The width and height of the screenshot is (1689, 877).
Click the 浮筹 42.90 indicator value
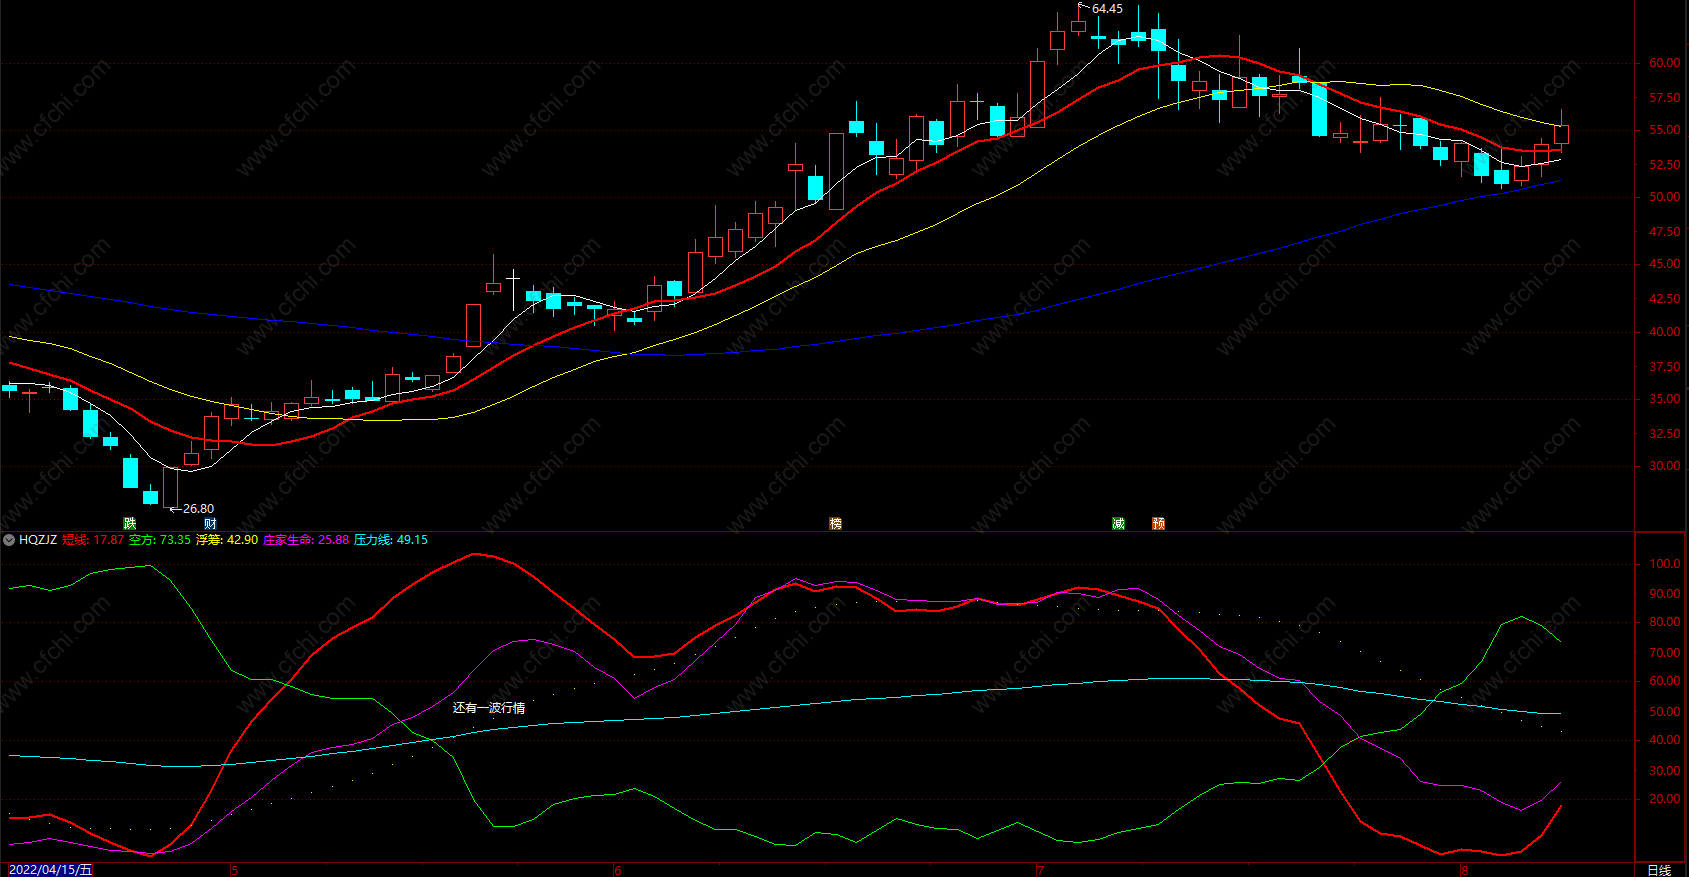click(227, 540)
